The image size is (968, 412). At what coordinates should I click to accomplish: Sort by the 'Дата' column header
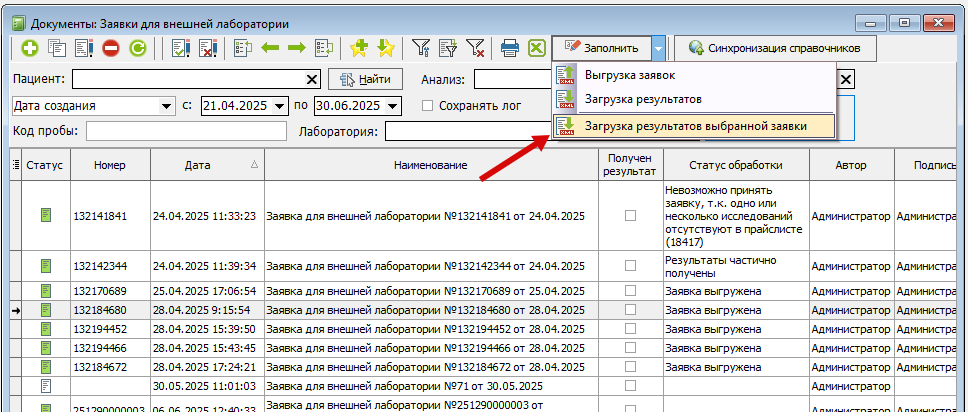tap(205, 165)
